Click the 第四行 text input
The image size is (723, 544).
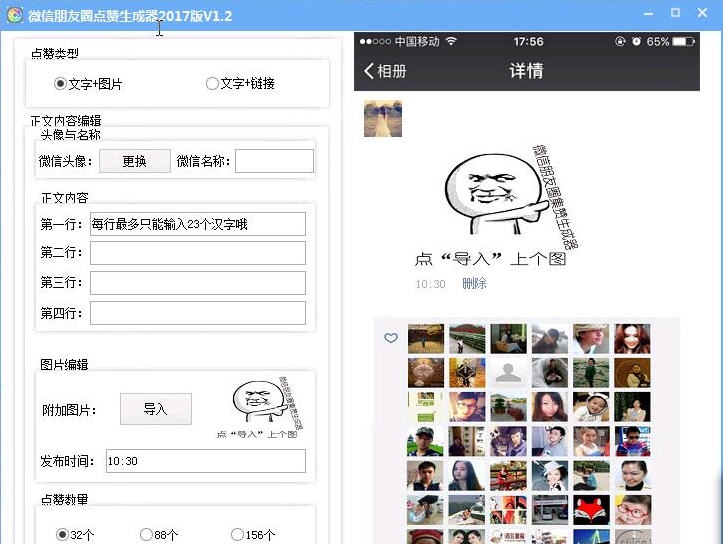(198, 313)
